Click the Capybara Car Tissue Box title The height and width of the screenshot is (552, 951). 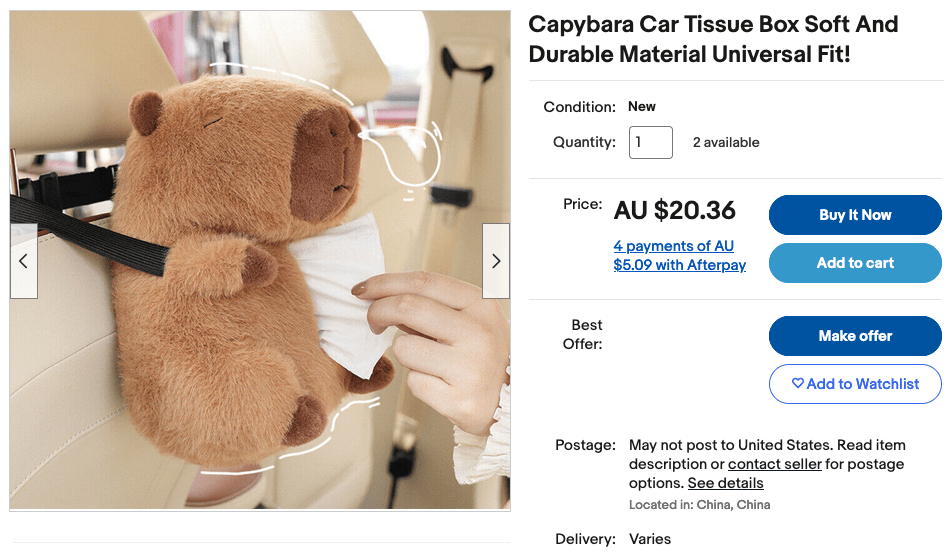(713, 39)
